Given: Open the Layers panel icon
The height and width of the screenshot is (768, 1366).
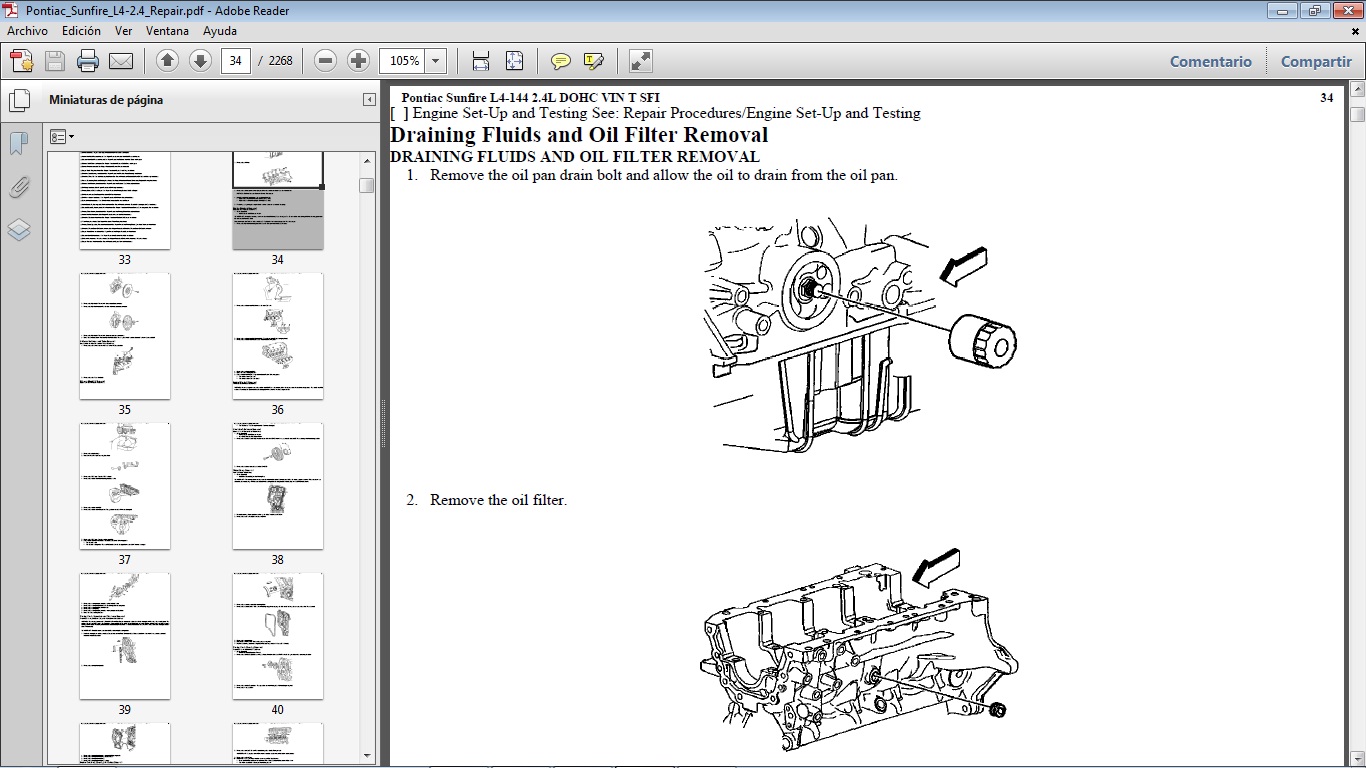Looking at the screenshot, I should [19, 230].
